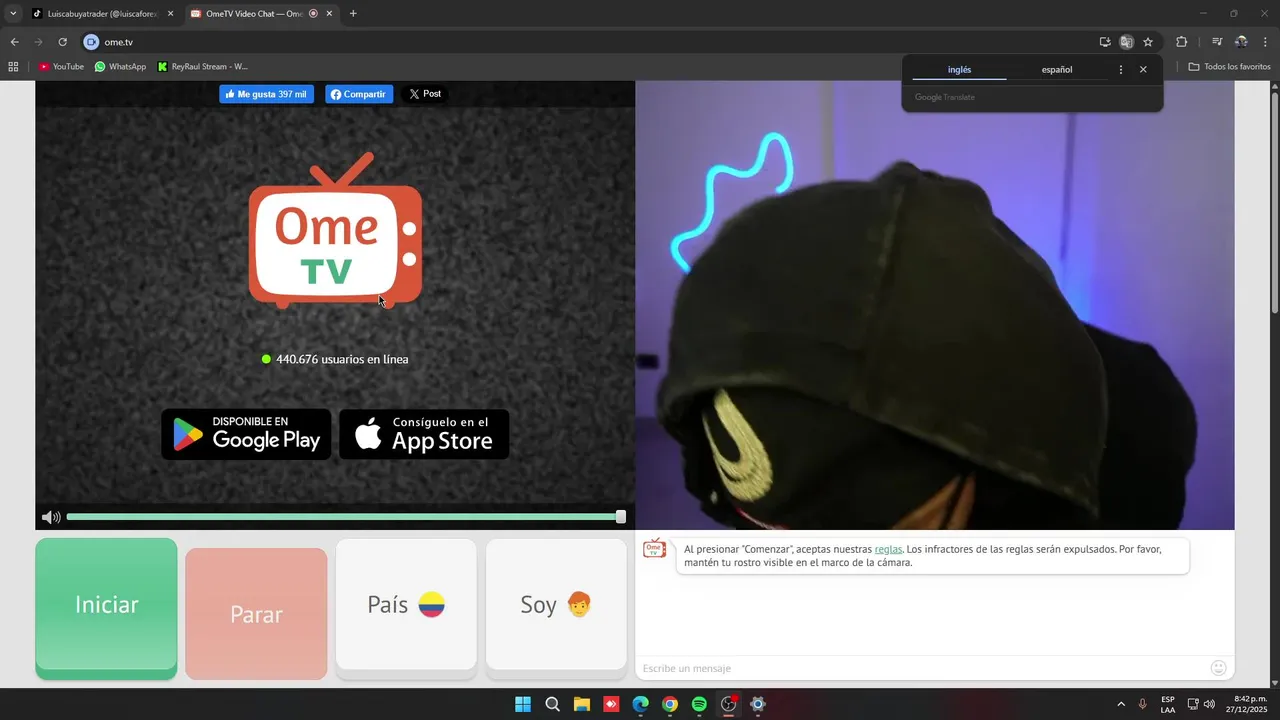Close the Google Translate popup

pos(1143,70)
